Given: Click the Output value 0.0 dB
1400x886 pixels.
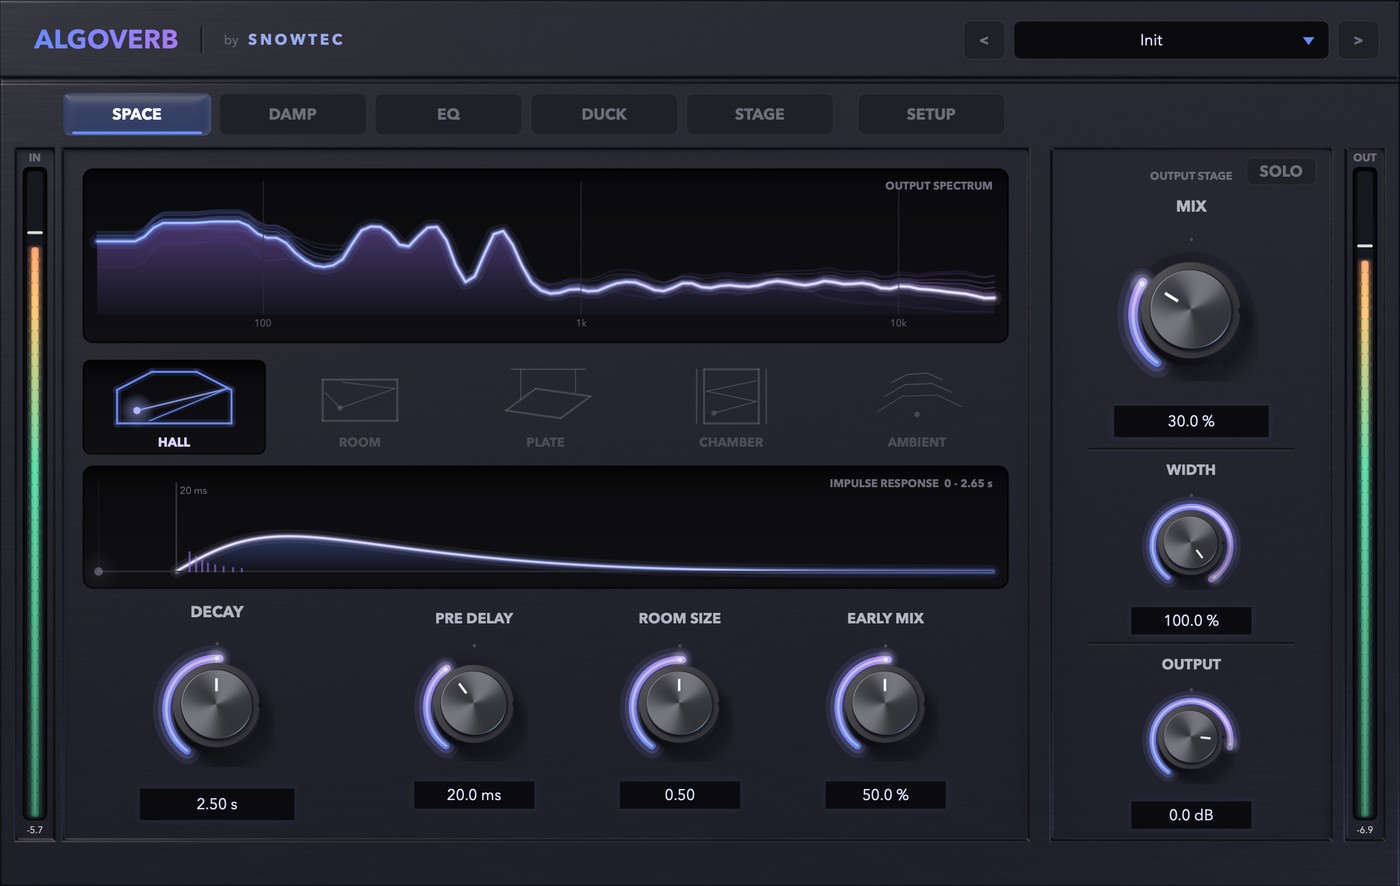Looking at the screenshot, I should (x=1191, y=815).
